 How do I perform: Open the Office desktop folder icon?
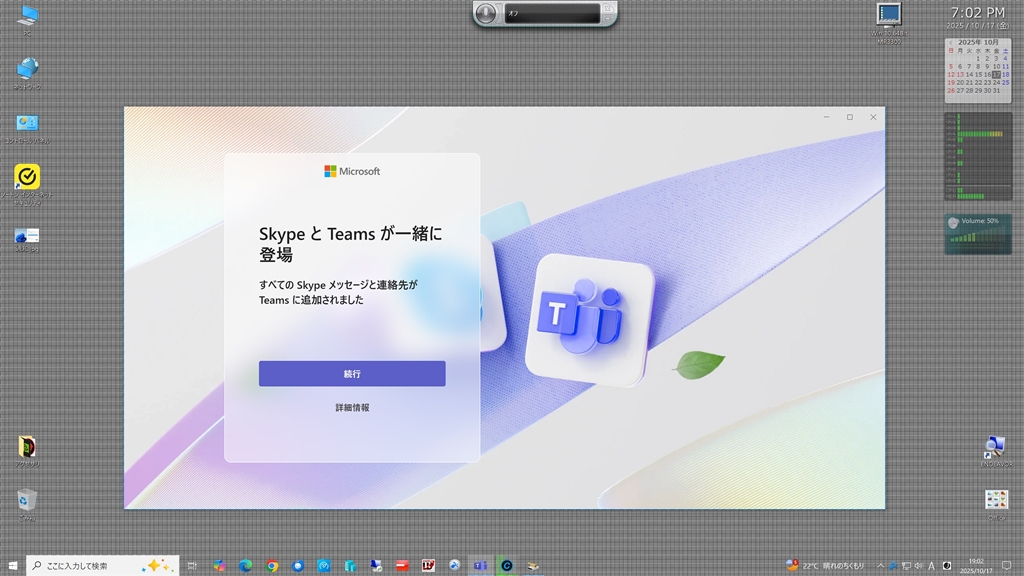pyautogui.click(x=997, y=505)
